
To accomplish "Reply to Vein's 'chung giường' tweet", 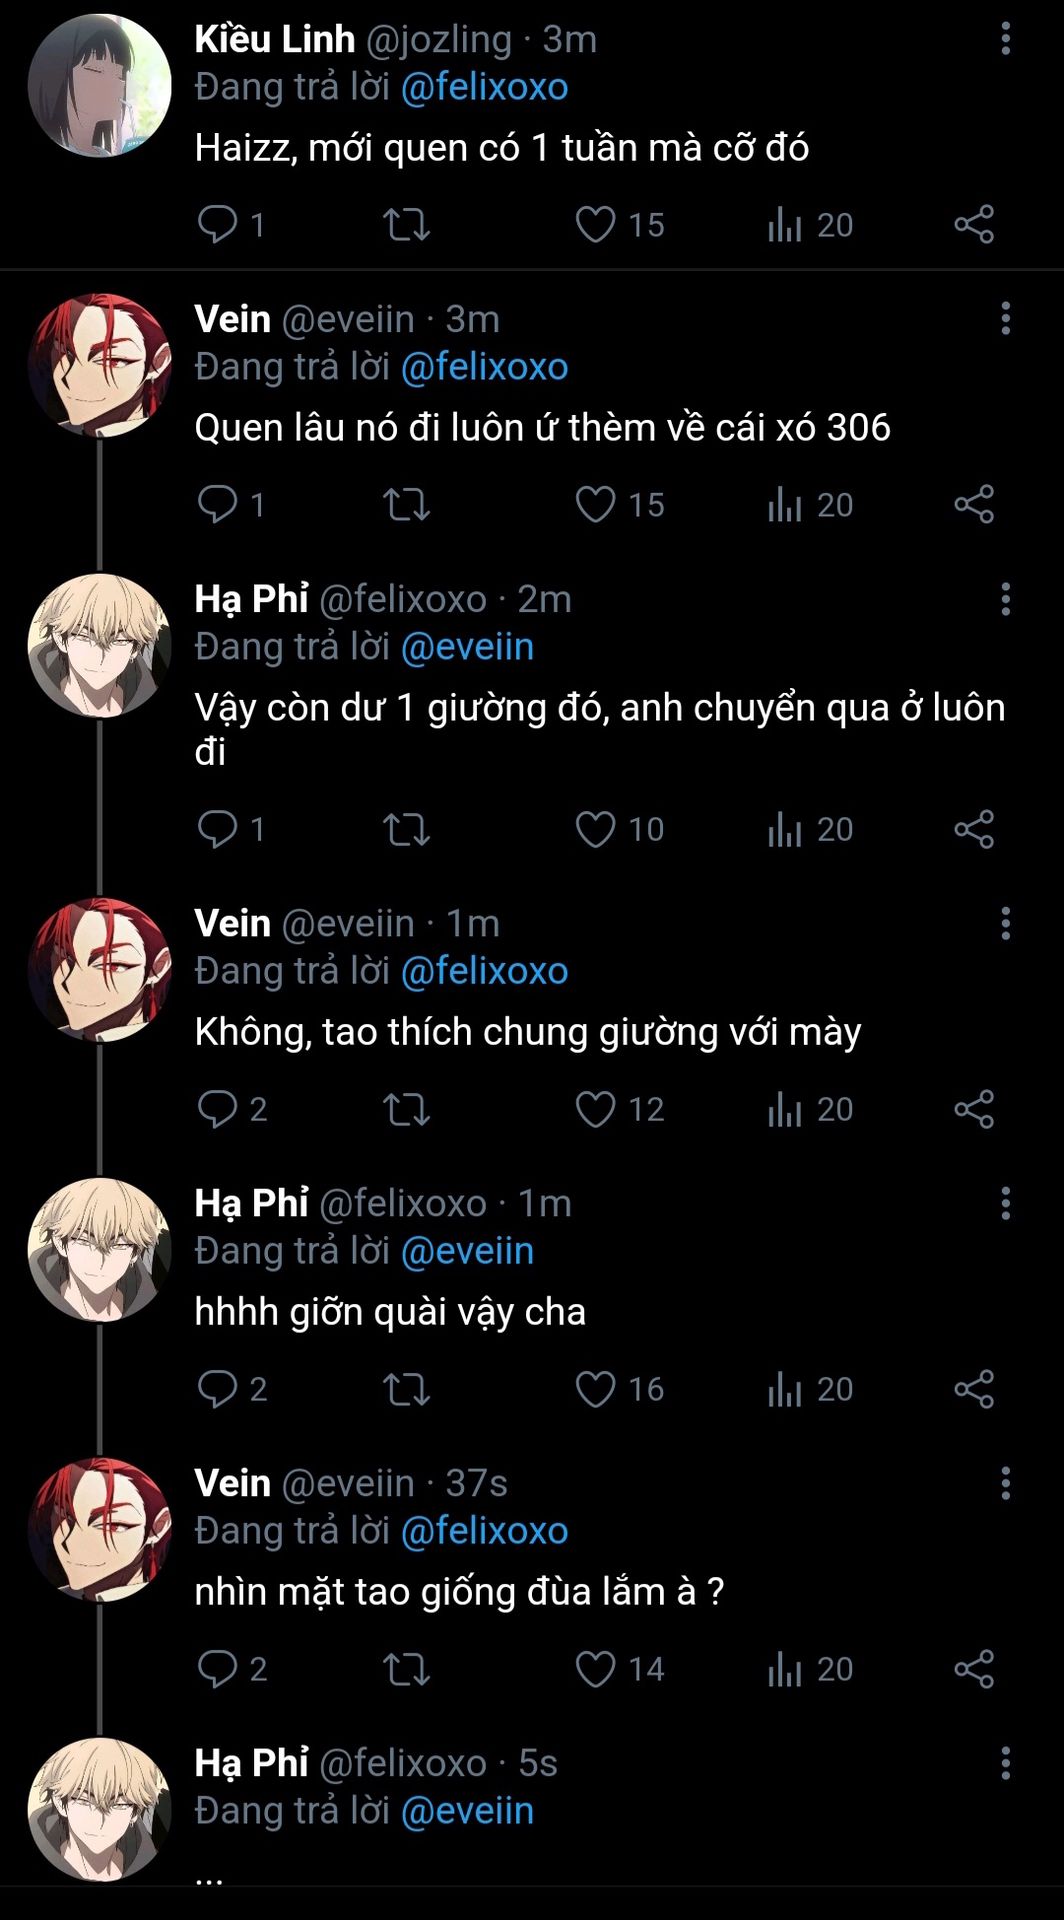I will [217, 1109].
